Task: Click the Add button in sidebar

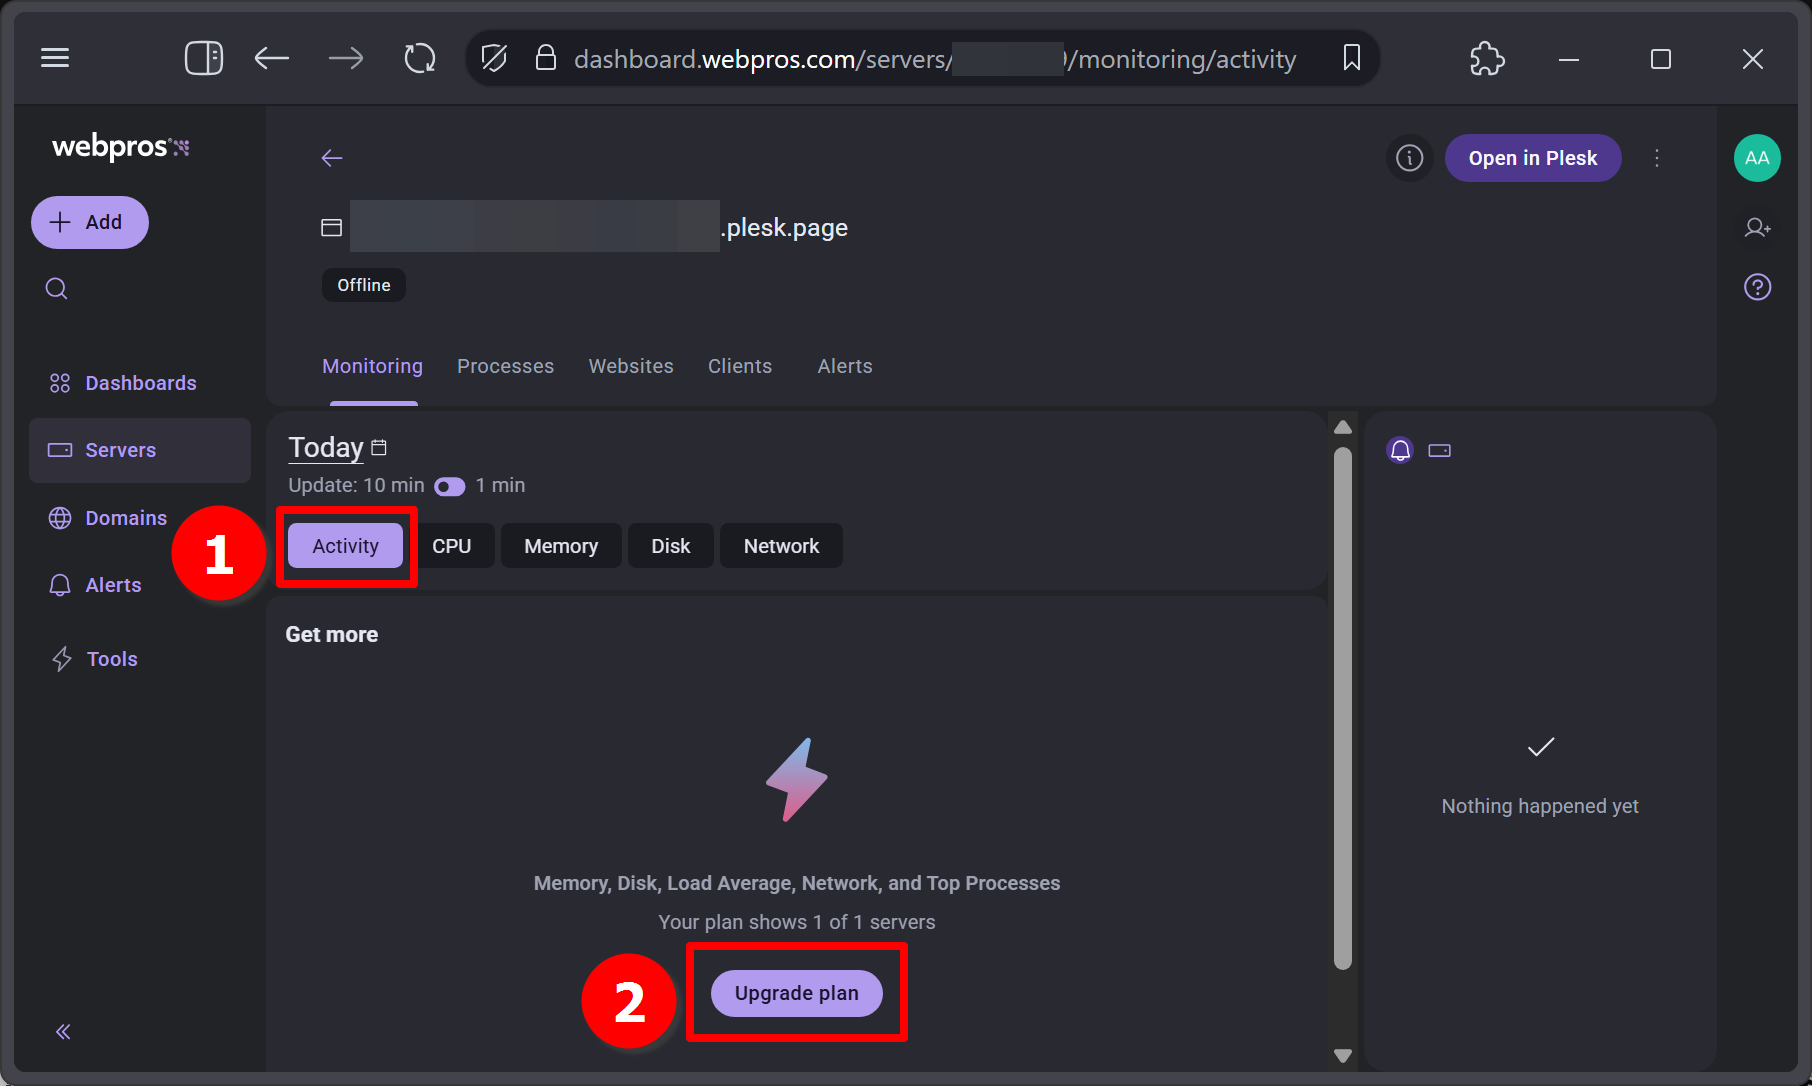Action: tap(90, 222)
